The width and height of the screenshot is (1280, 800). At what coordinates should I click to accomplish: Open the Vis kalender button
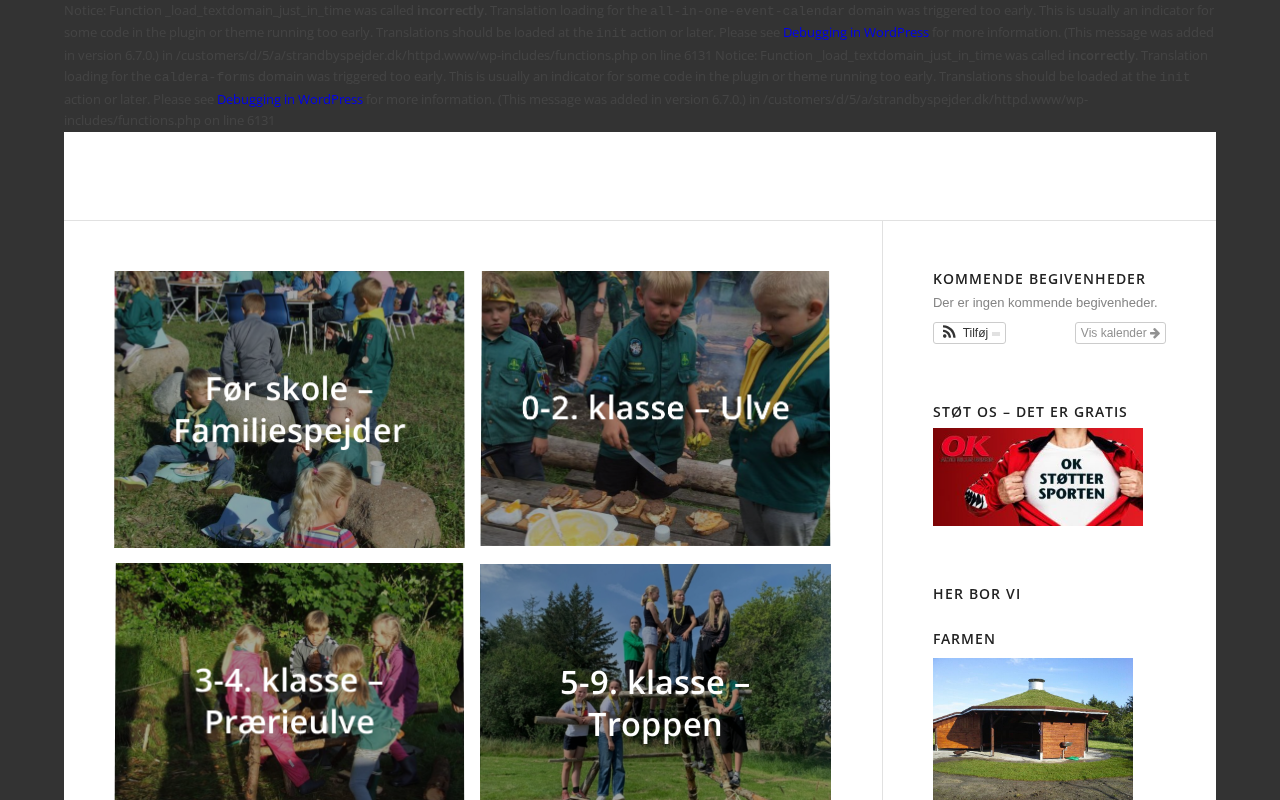[x=1120, y=333]
